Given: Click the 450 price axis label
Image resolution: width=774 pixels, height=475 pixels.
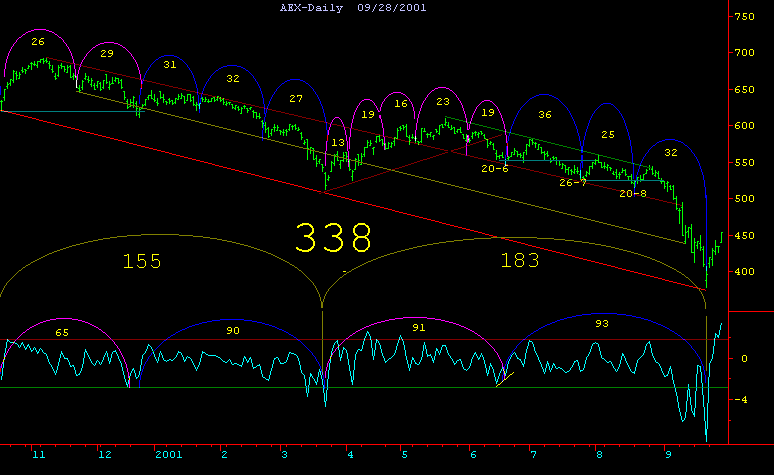Looking at the screenshot, I should [744, 236].
